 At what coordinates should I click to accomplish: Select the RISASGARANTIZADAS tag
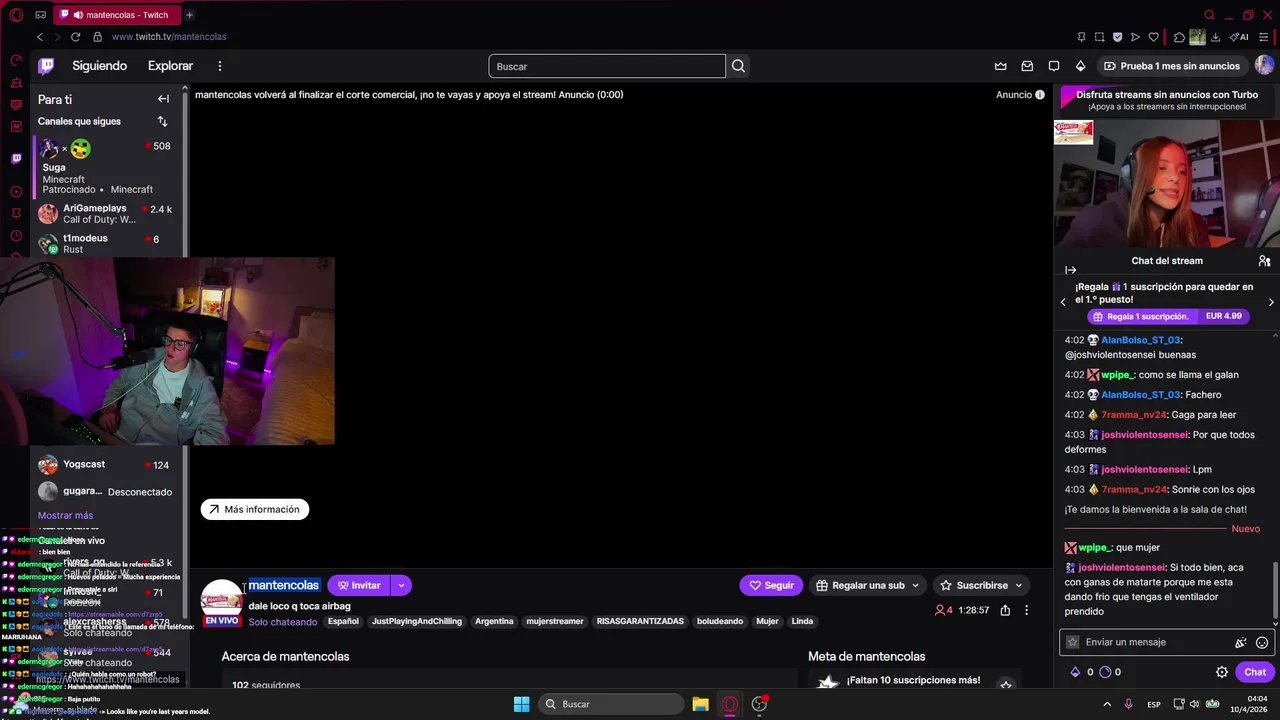pos(640,621)
